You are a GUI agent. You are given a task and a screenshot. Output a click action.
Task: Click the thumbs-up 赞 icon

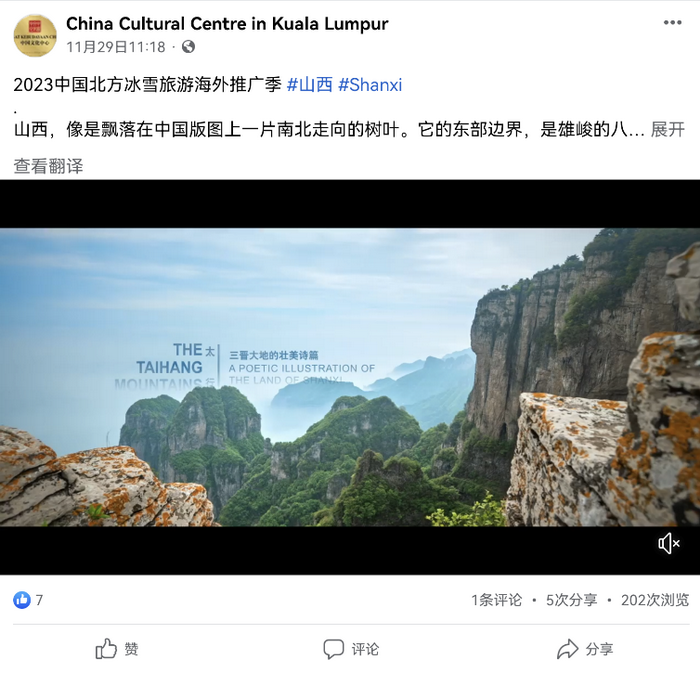coord(106,648)
